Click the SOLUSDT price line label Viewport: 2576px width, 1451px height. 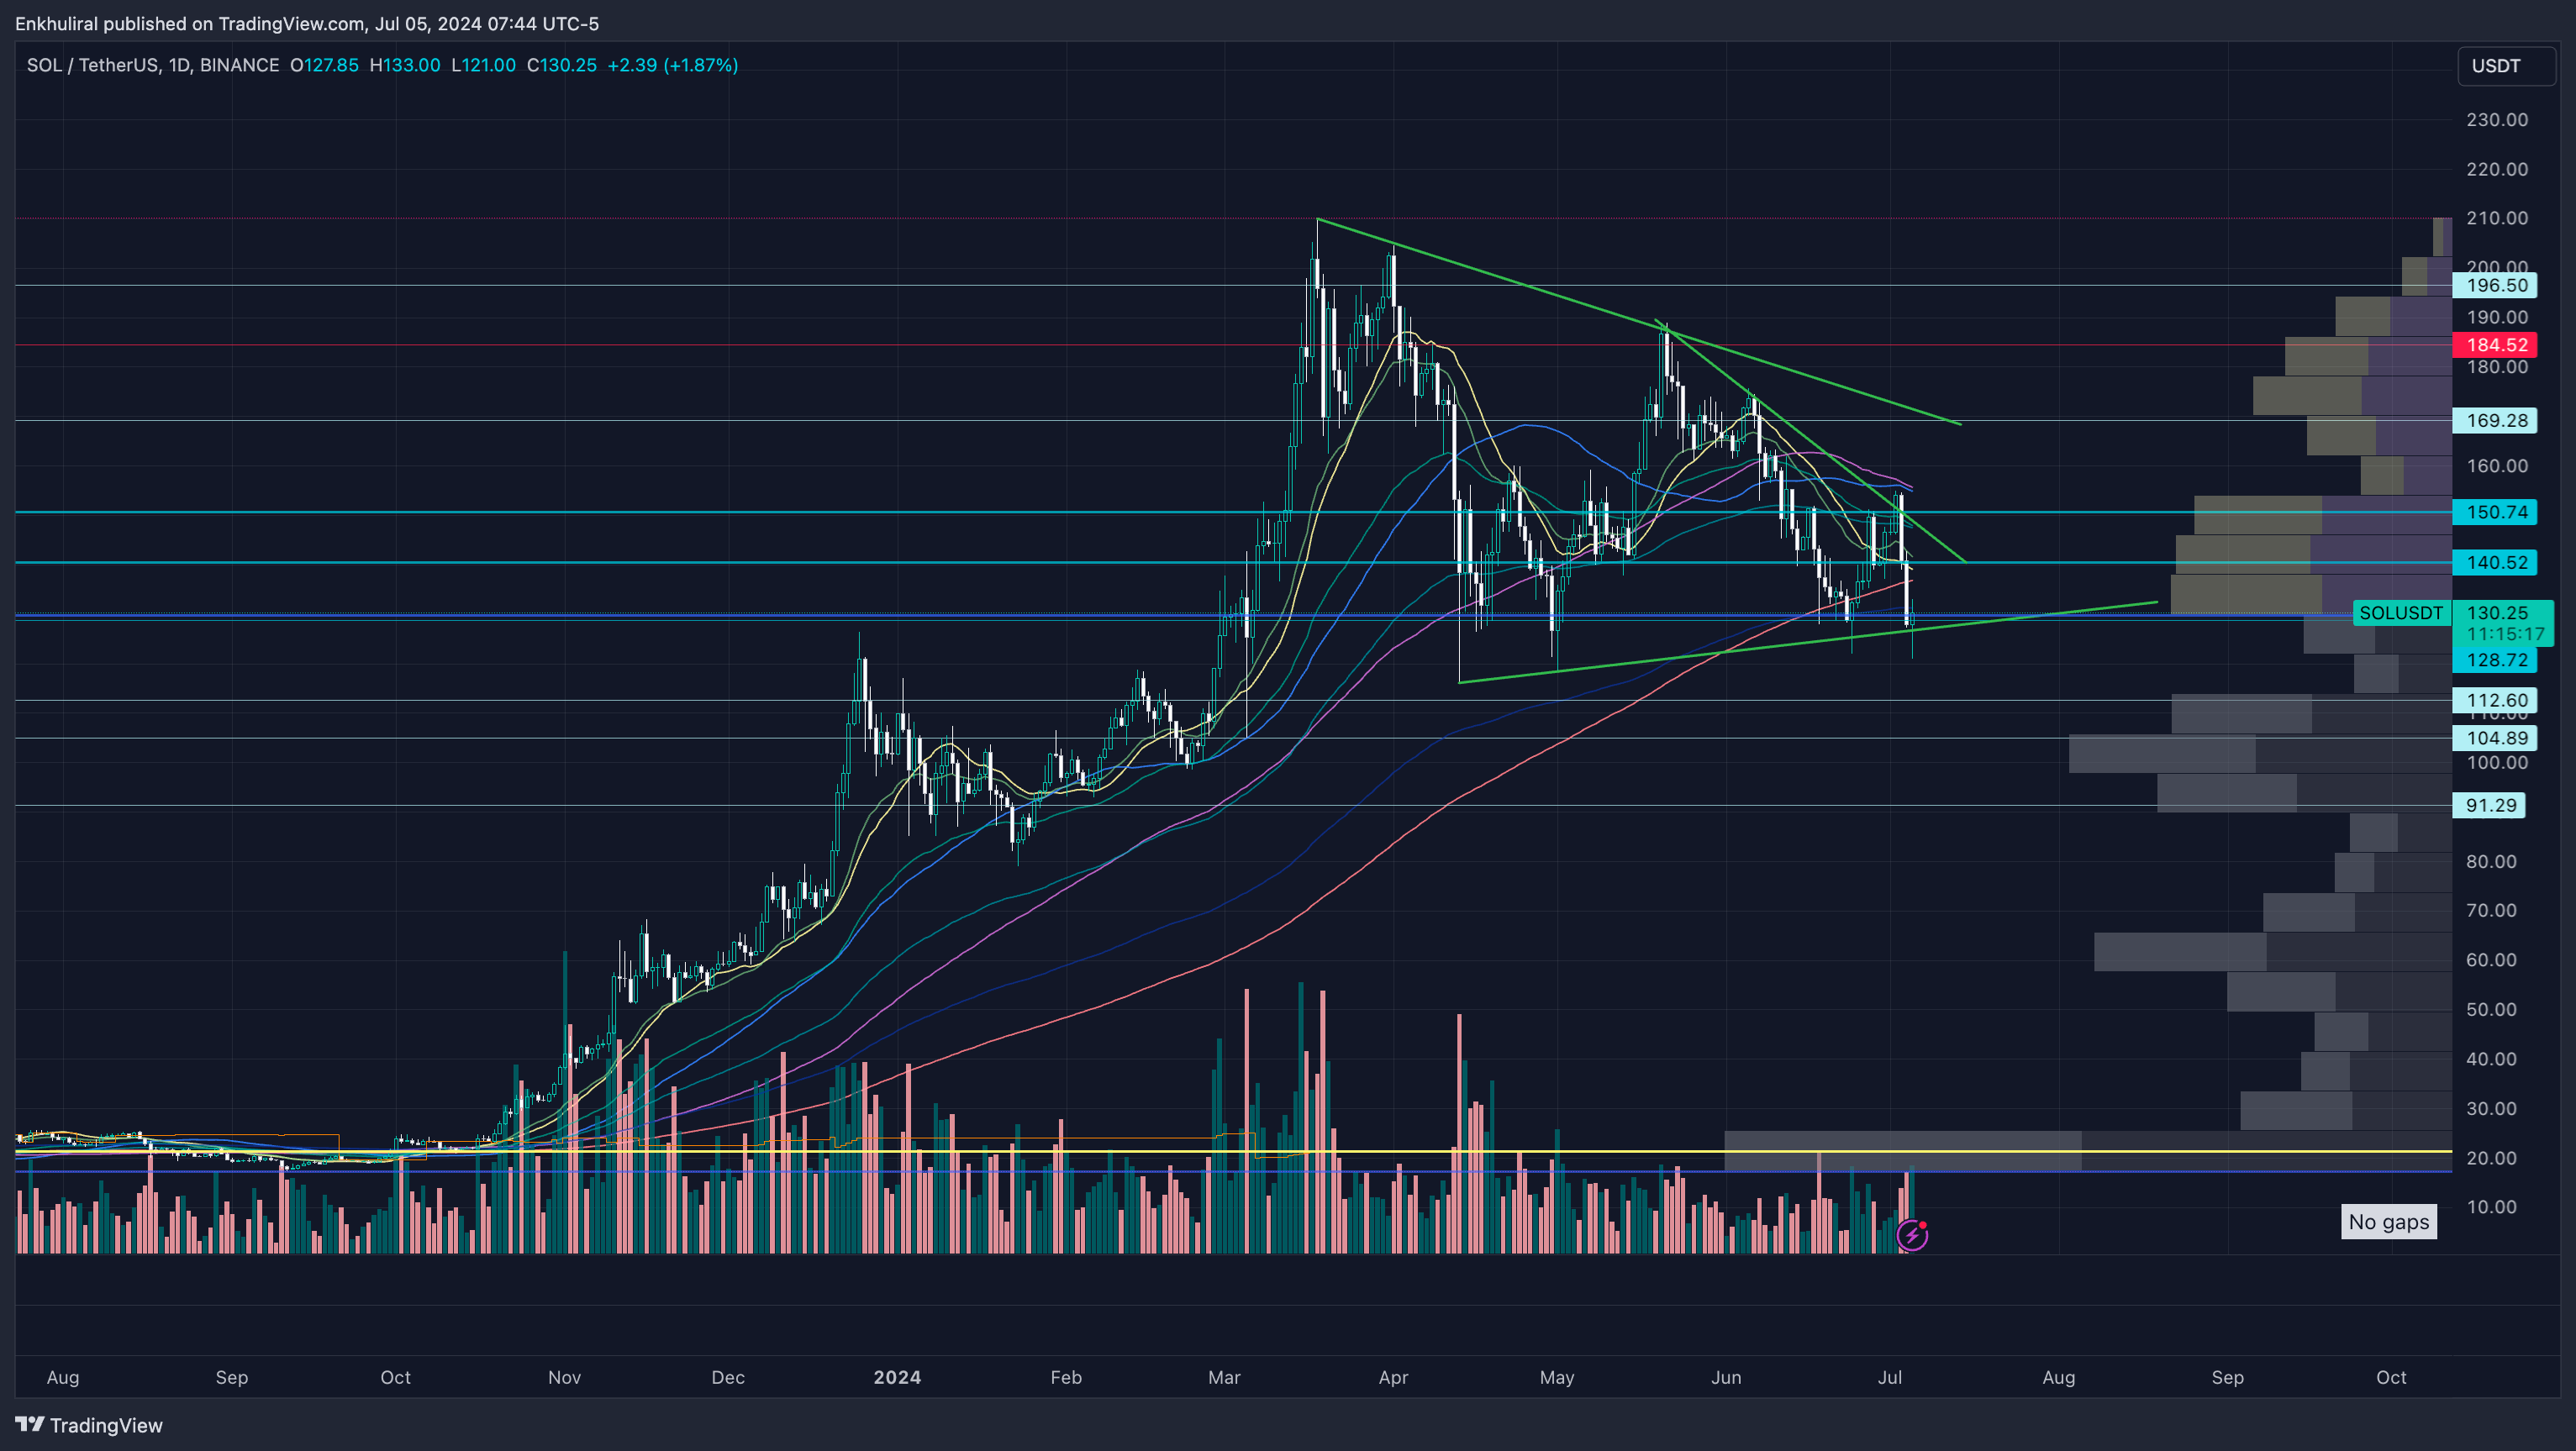coord(2400,613)
